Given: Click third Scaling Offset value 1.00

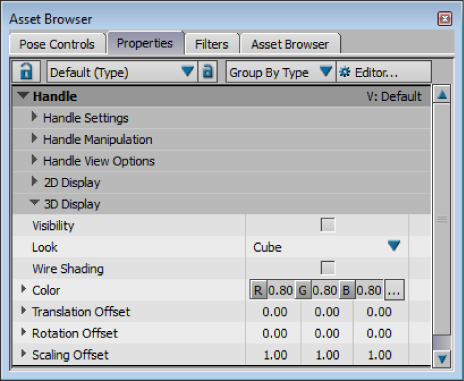Looking at the screenshot, I should pyautogui.click(x=379, y=355).
